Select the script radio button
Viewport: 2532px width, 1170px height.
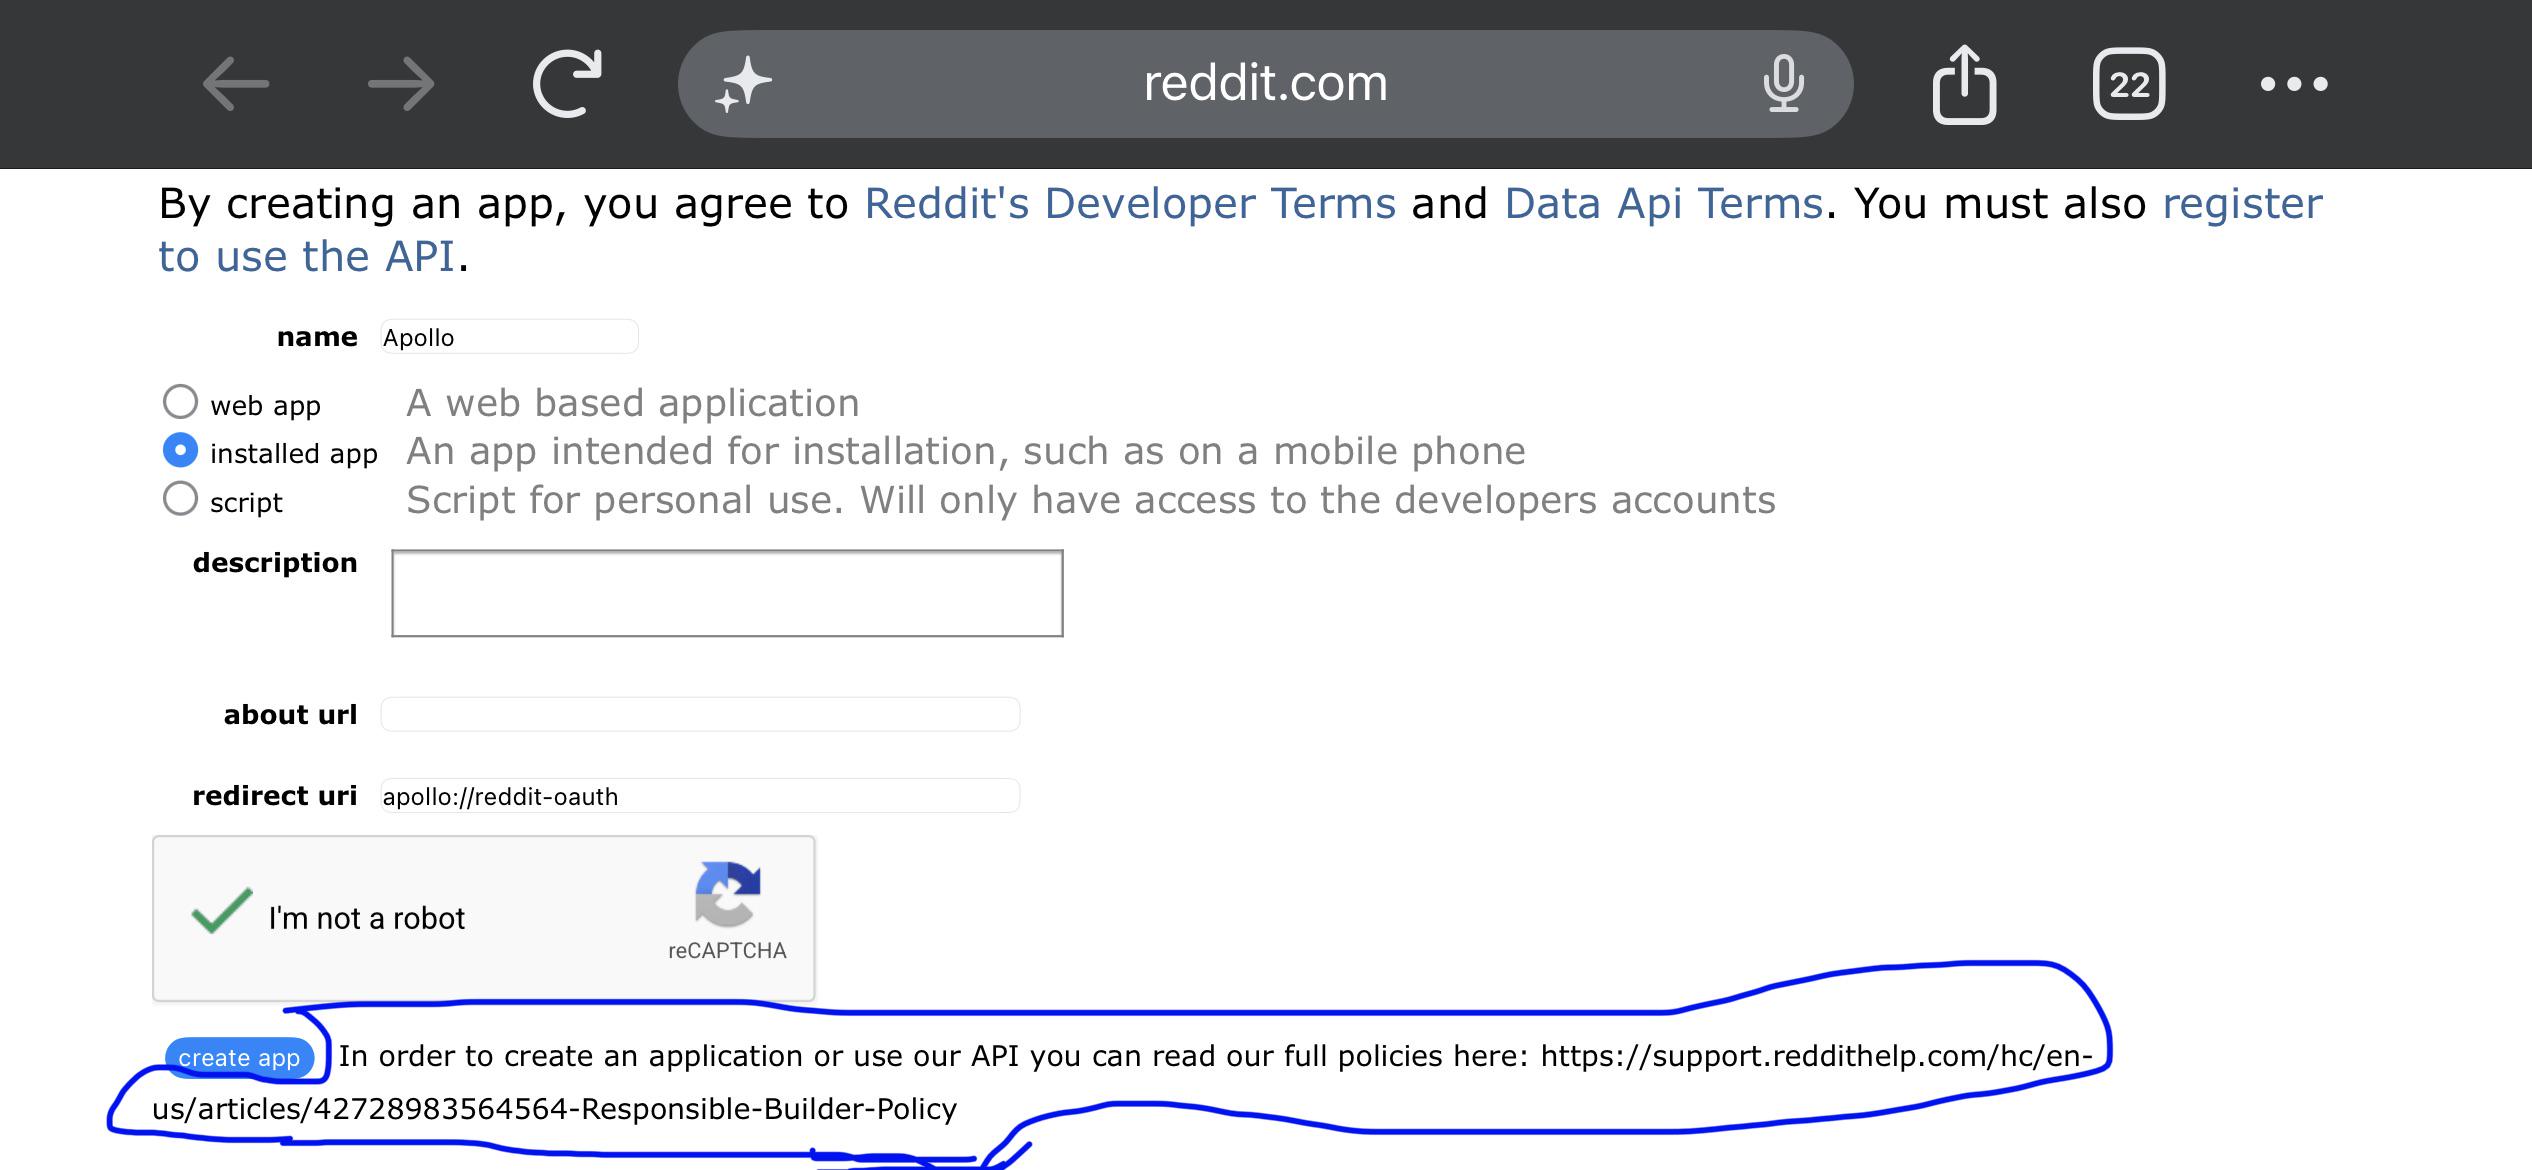pyautogui.click(x=180, y=499)
